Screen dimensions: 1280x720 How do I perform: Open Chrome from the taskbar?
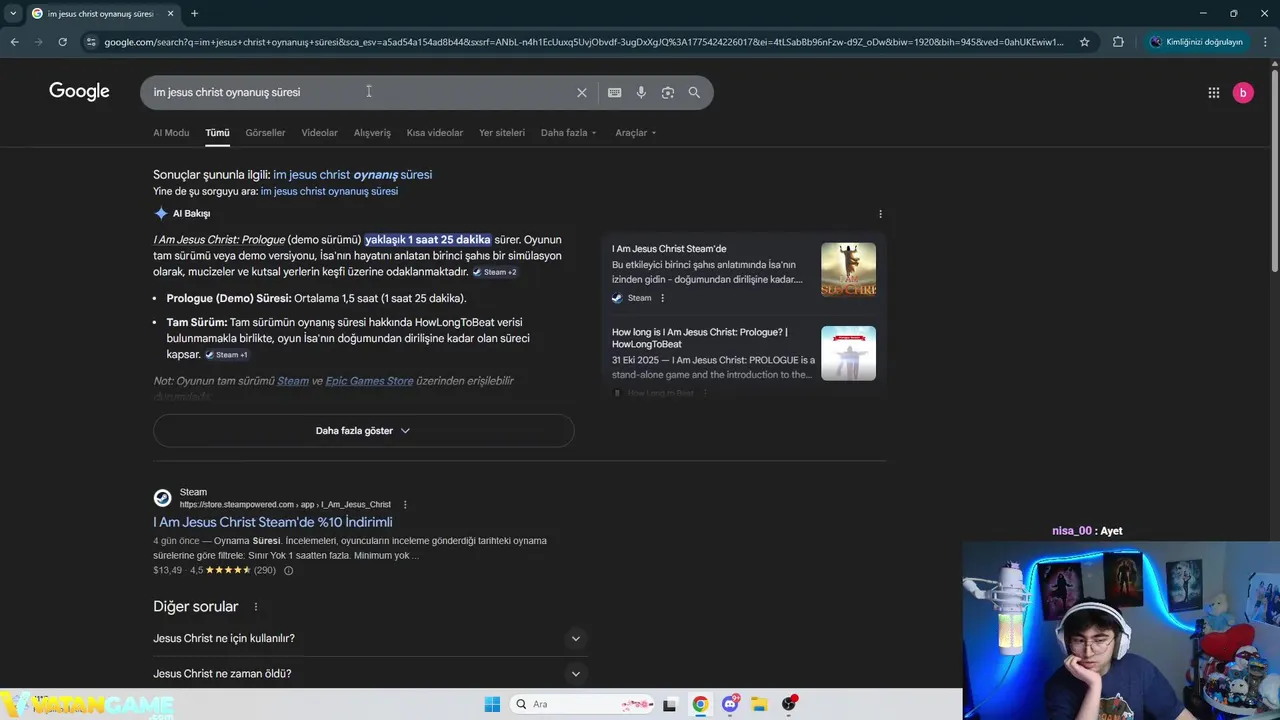click(700, 704)
